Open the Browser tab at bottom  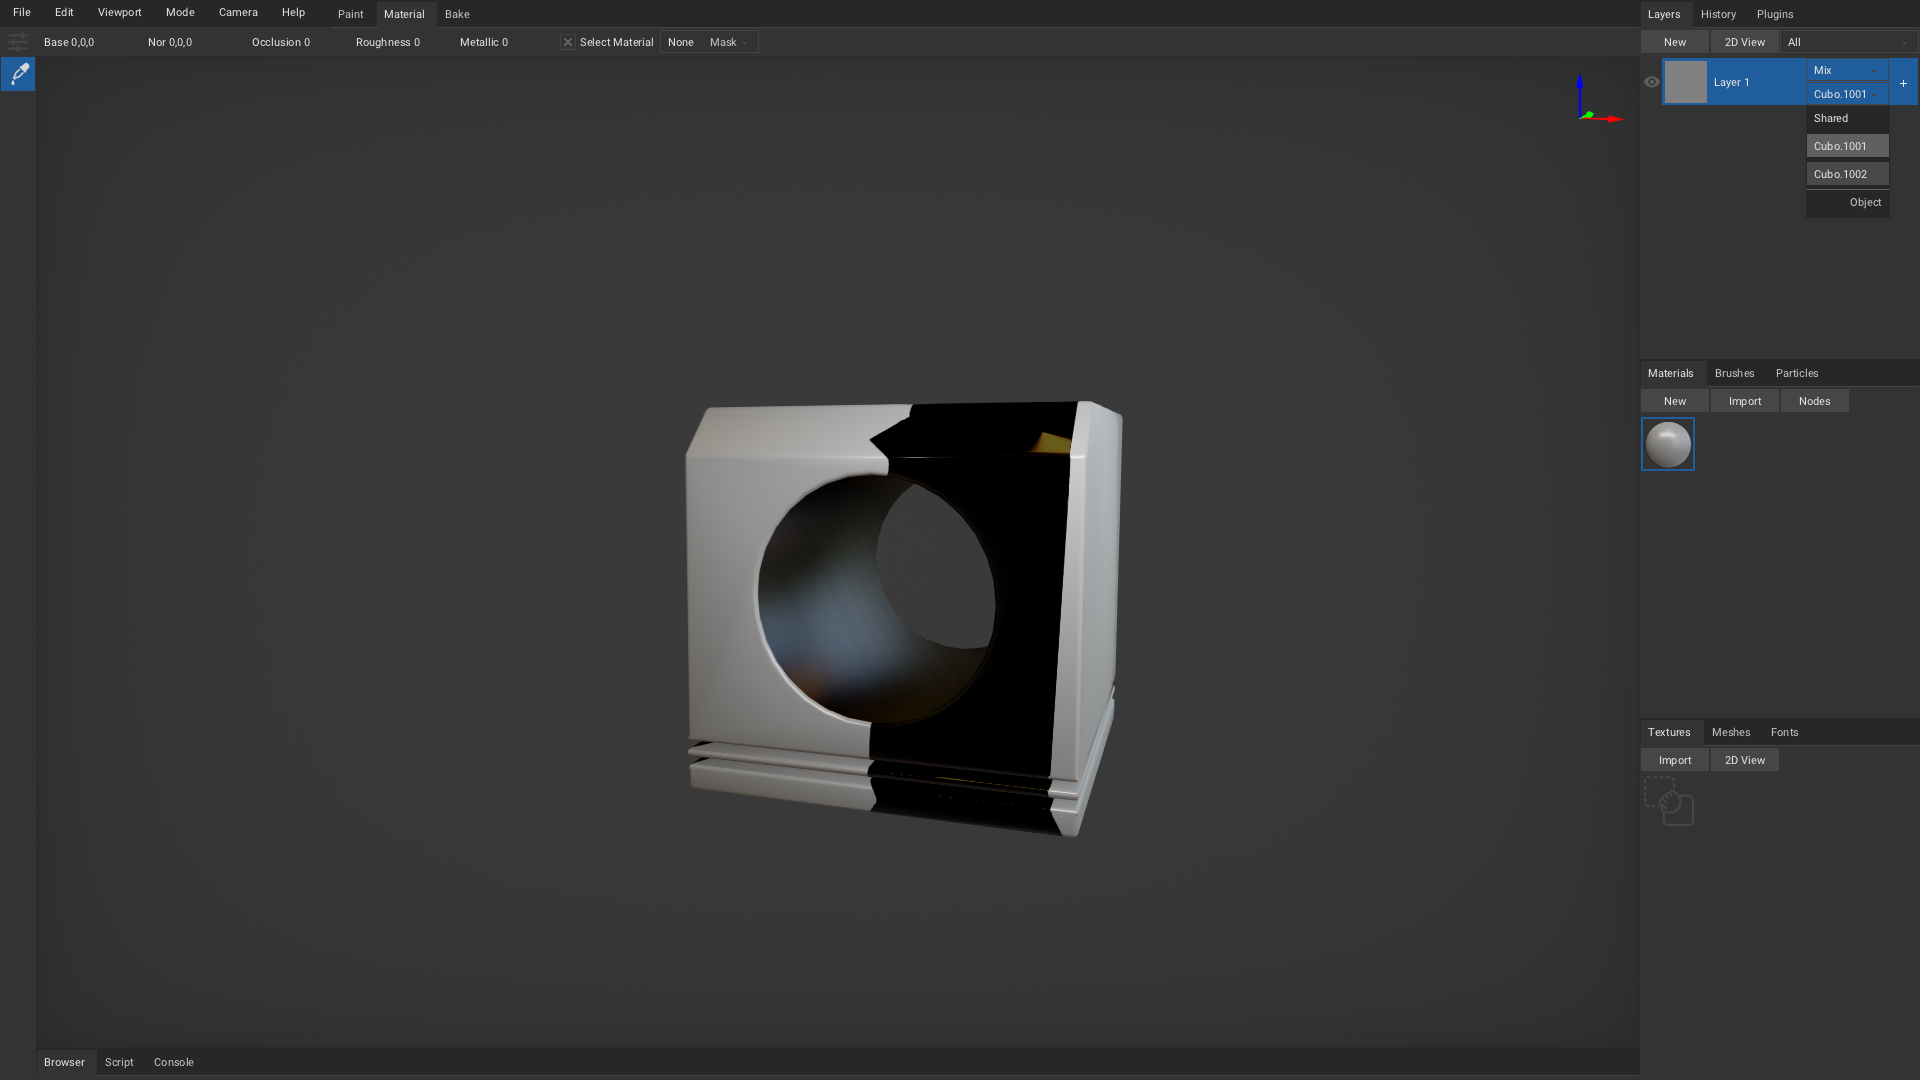click(64, 1062)
